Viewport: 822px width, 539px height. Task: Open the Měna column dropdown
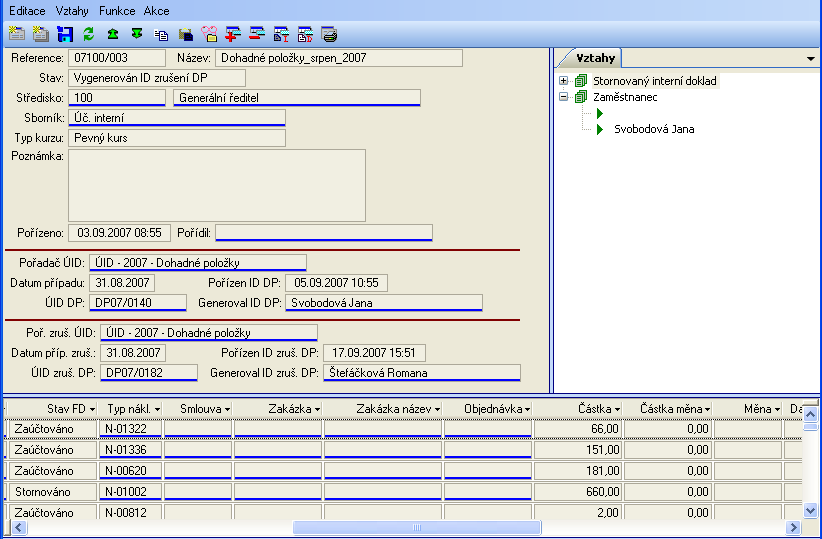(x=777, y=409)
